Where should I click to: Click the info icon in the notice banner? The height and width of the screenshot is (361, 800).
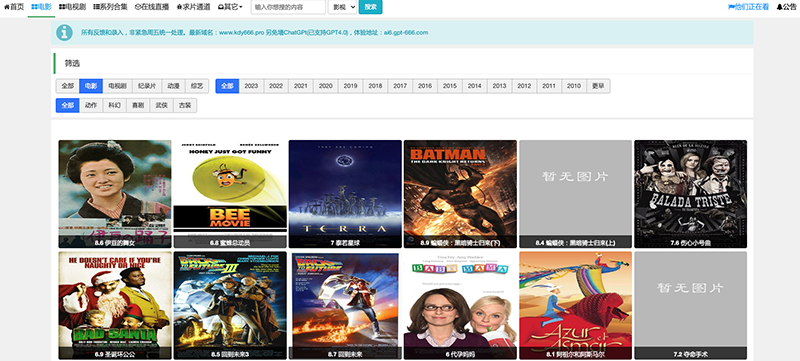[64, 32]
